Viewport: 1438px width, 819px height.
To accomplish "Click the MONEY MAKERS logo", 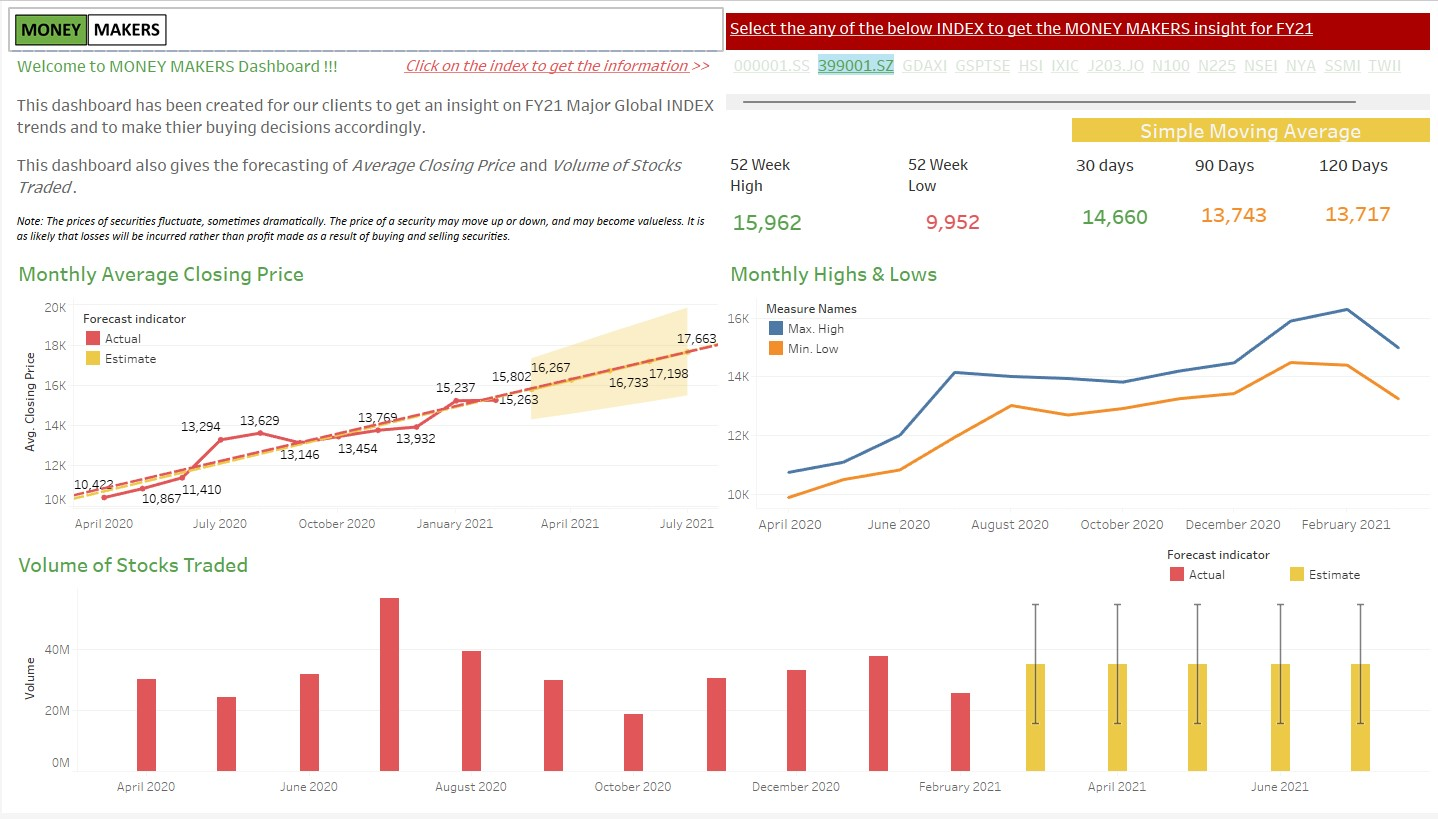I will point(89,29).
